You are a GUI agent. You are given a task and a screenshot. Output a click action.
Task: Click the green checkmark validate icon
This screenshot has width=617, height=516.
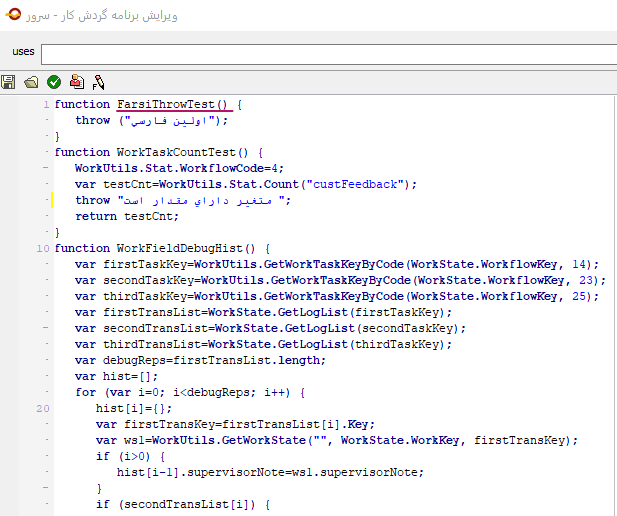pyautogui.click(x=54, y=82)
